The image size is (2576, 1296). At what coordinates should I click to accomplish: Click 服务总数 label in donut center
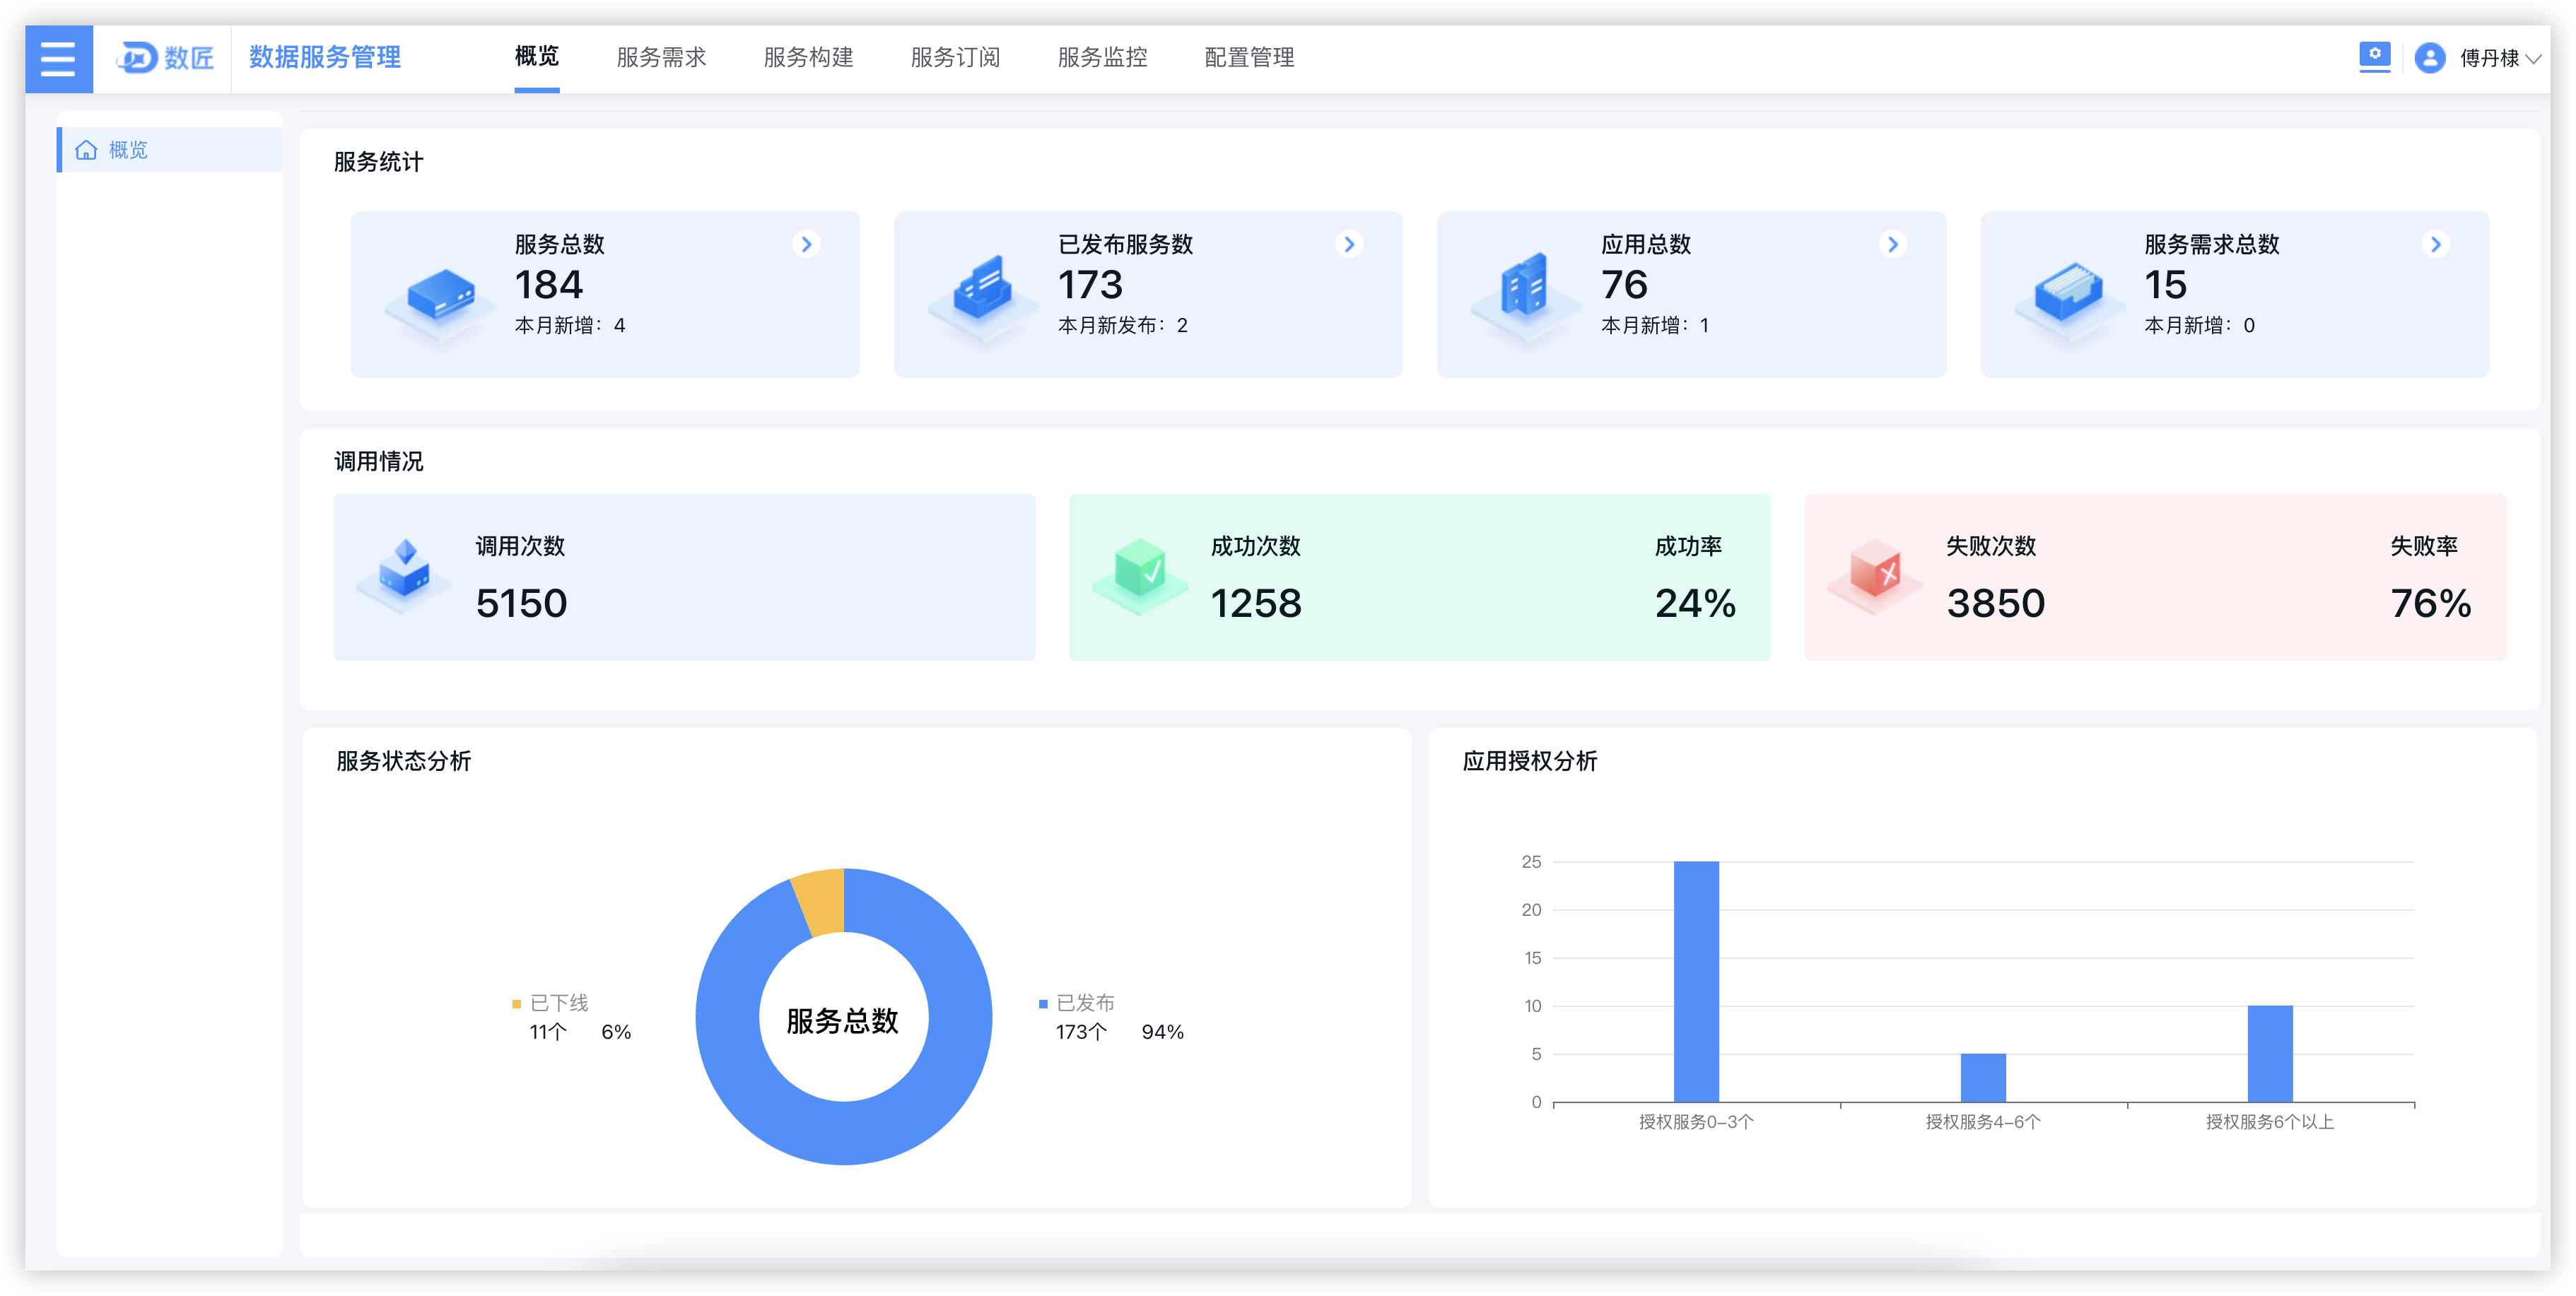[843, 1020]
